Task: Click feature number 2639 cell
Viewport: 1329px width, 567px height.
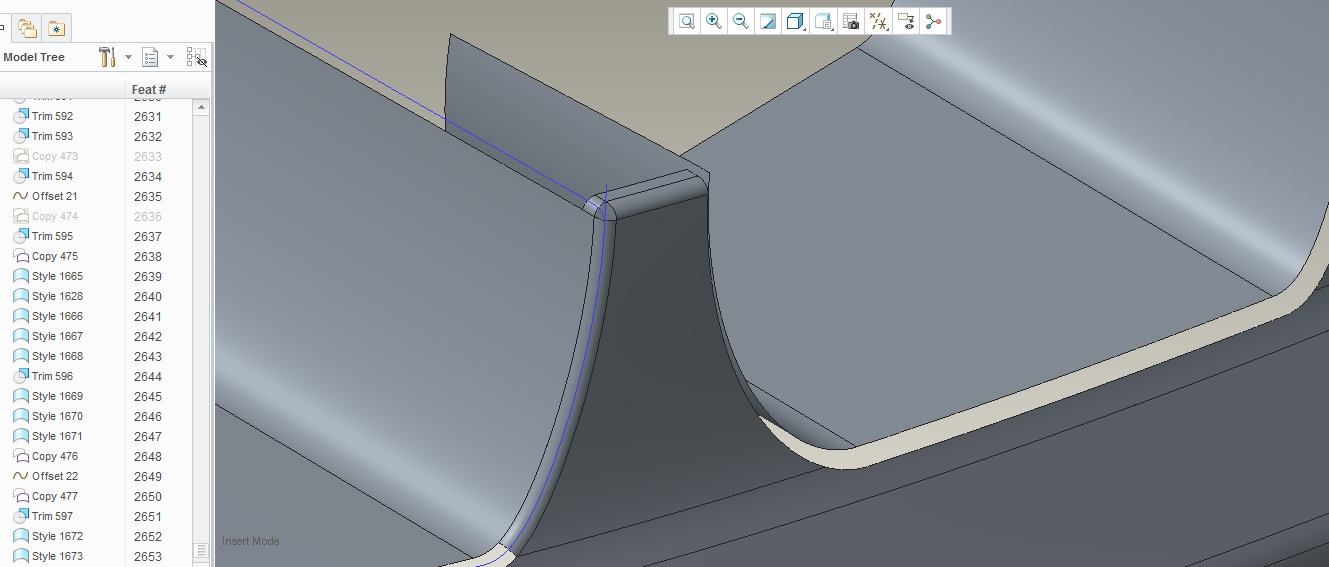Action: coord(147,276)
